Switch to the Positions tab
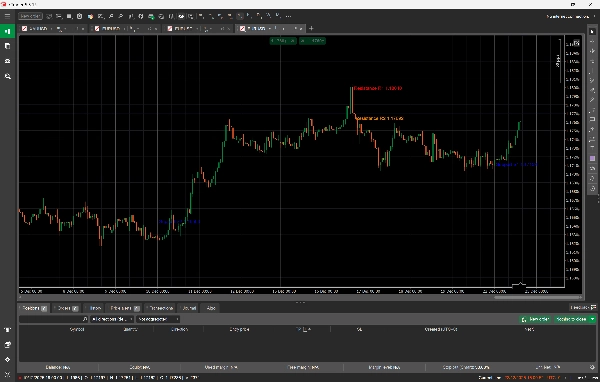 tap(34, 308)
